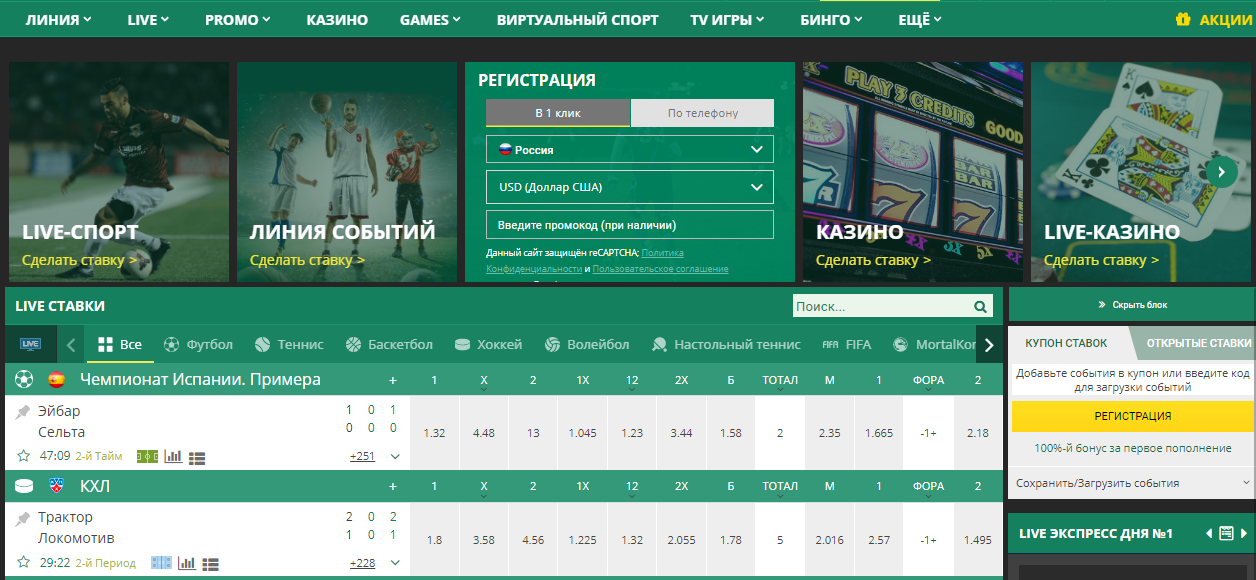Open rink view icon for Трактор match
Image resolution: width=1256 pixels, height=580 pixels.
[161, 562]
